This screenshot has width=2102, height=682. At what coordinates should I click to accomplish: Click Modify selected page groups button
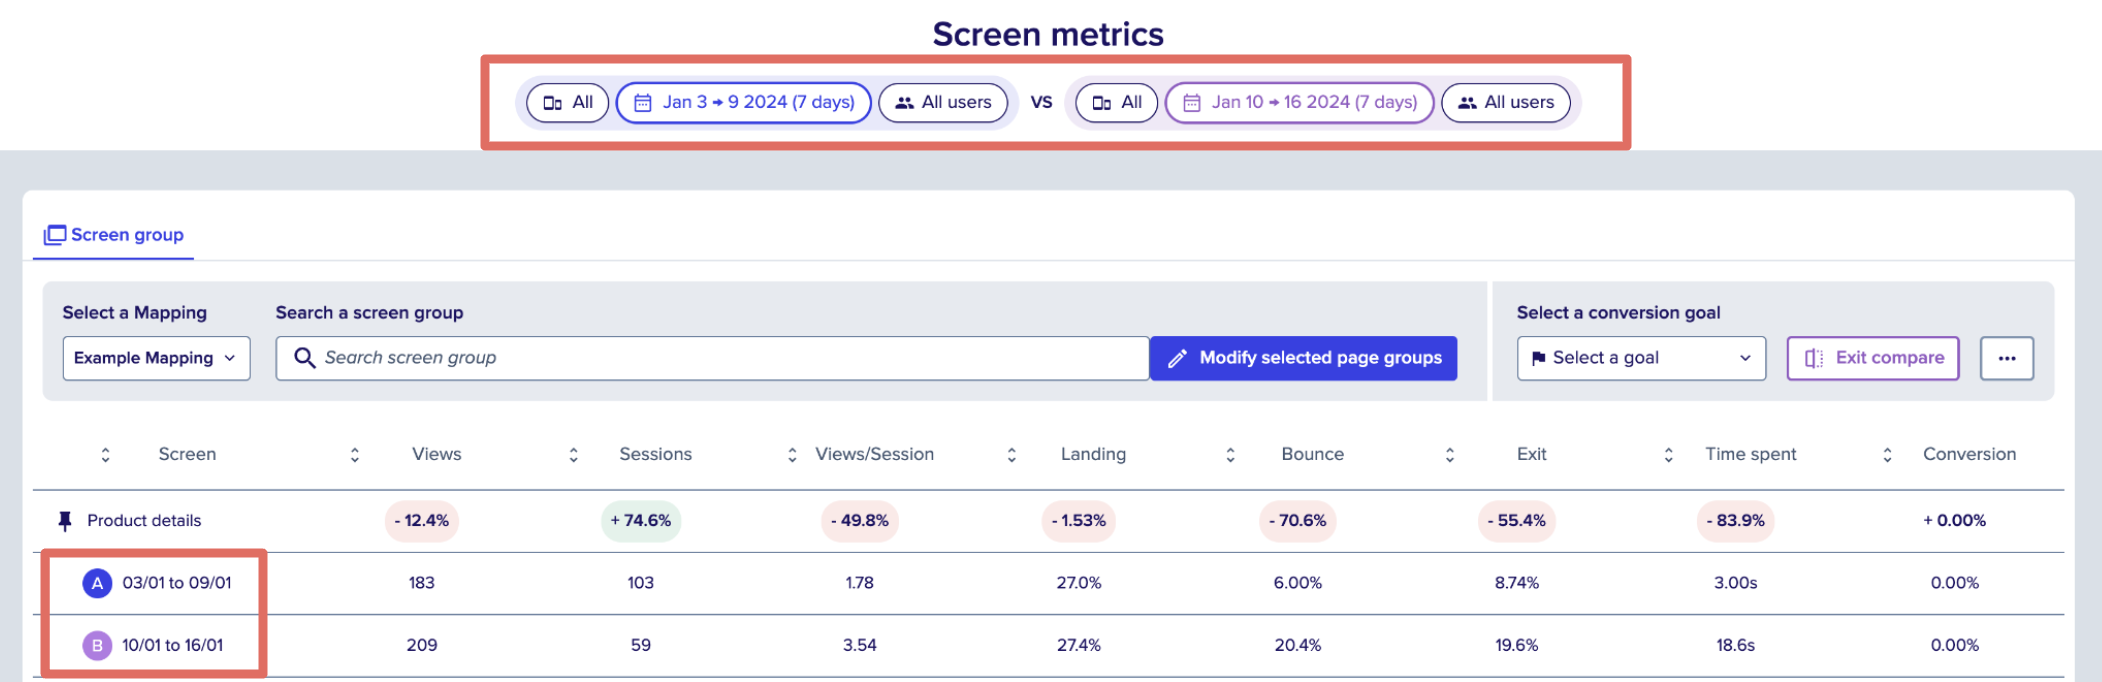(1303, 358)
